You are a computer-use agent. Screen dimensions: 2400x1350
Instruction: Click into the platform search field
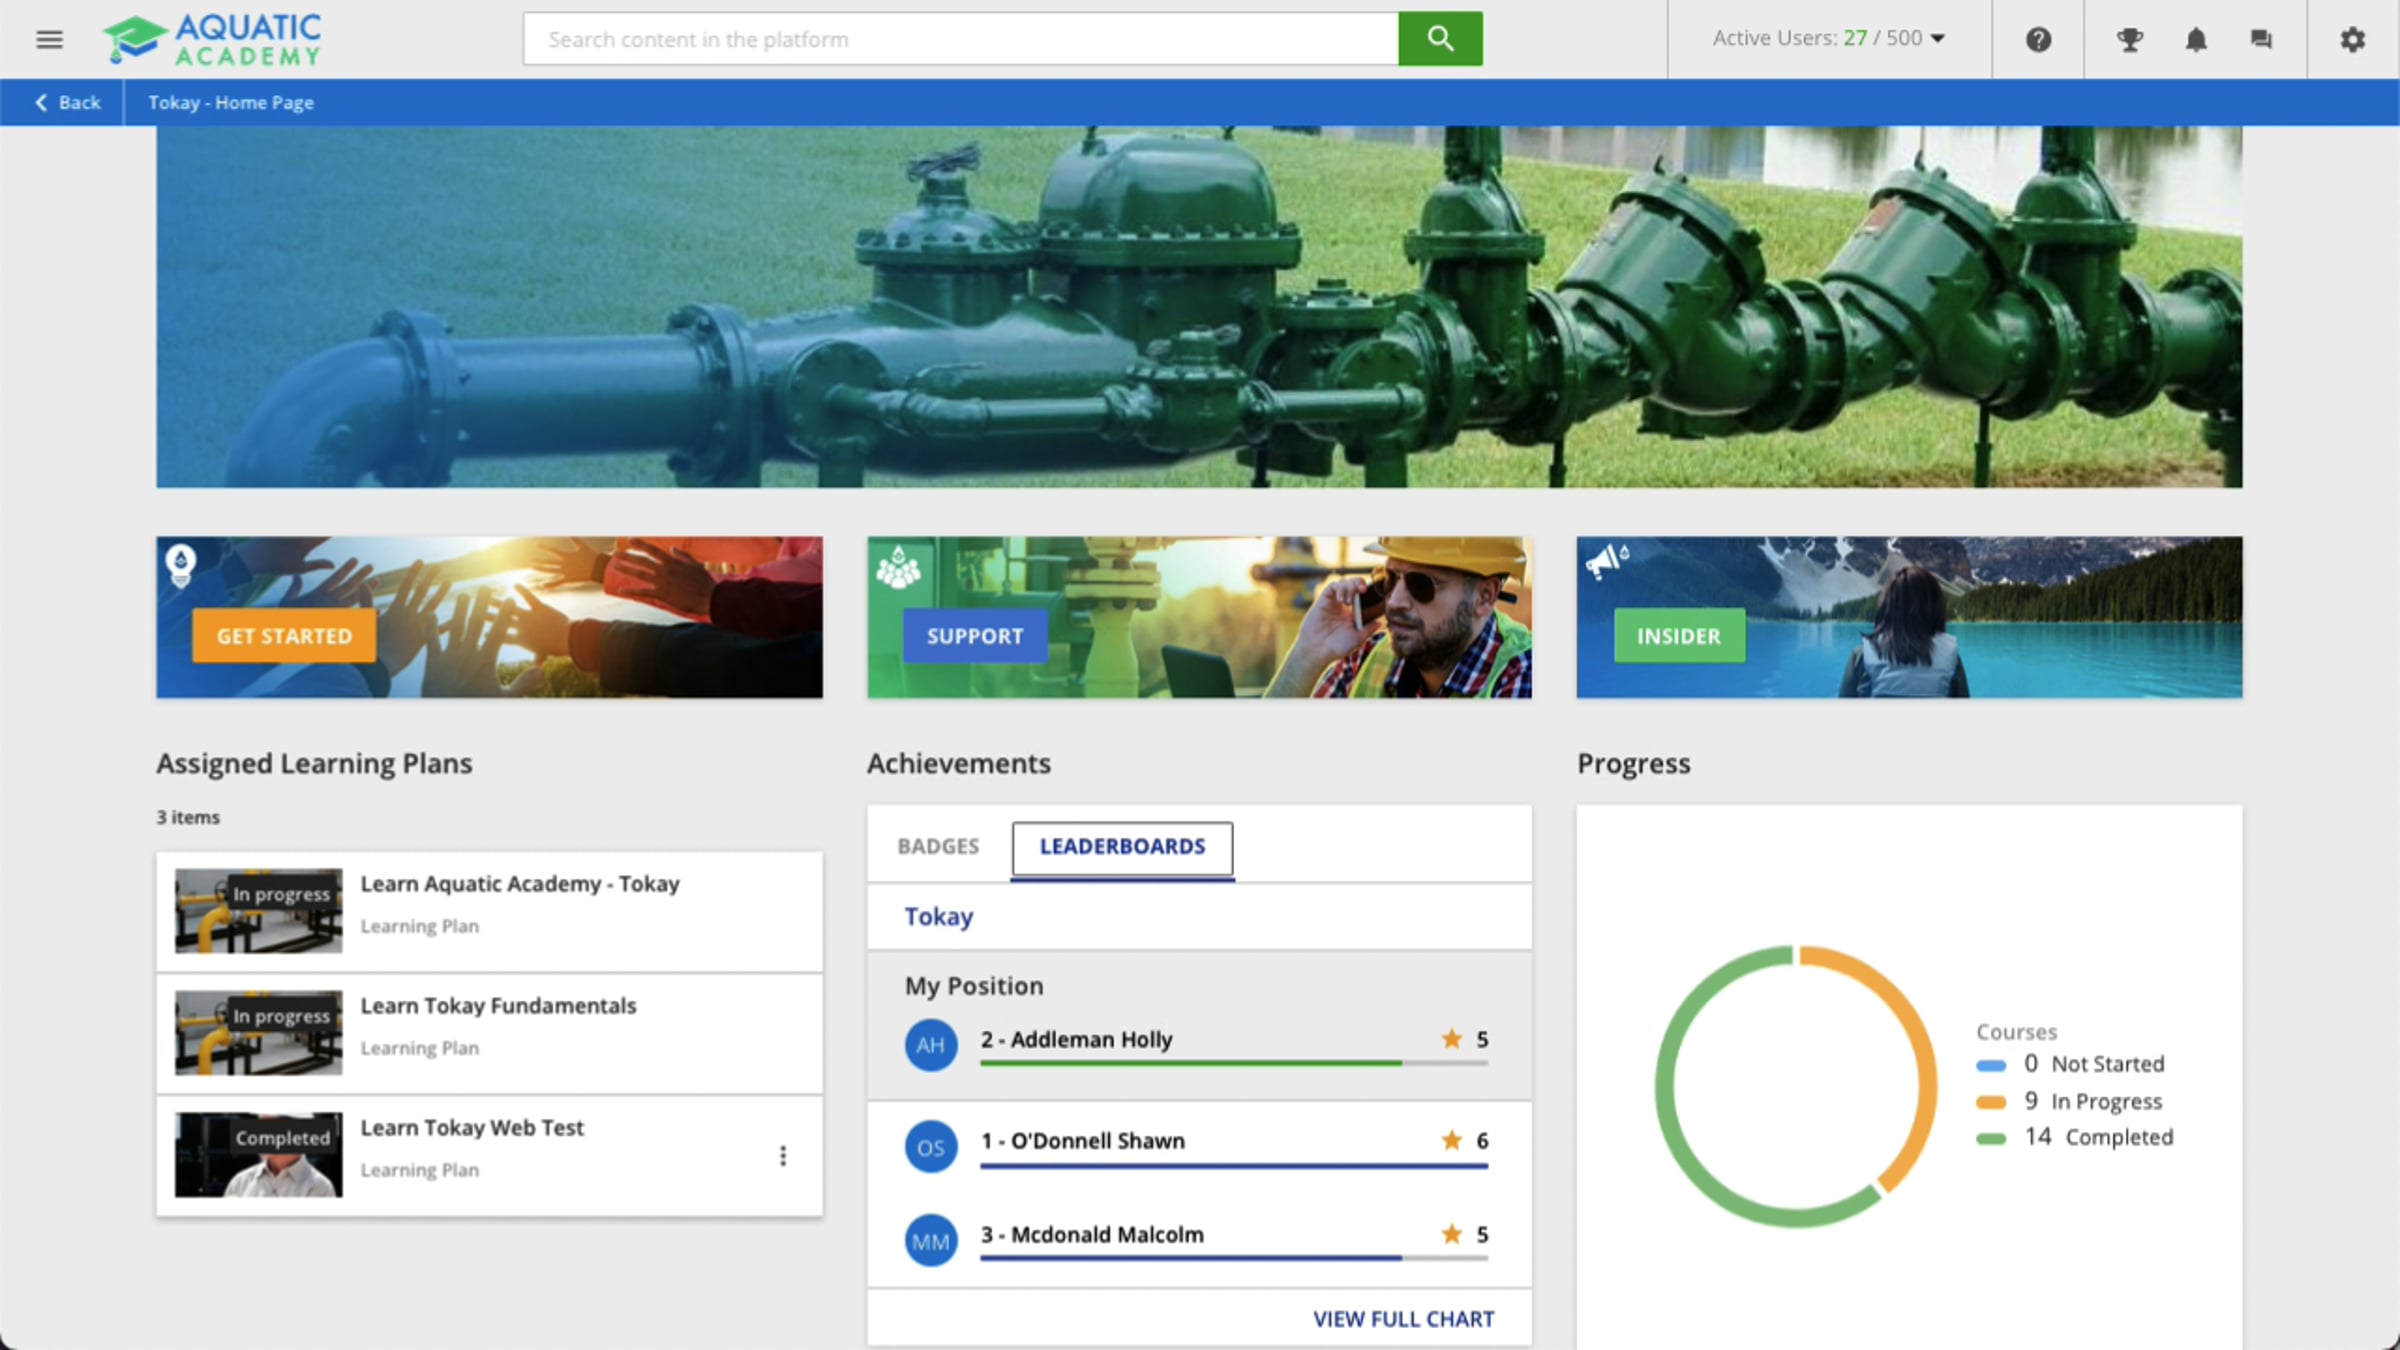960,40
